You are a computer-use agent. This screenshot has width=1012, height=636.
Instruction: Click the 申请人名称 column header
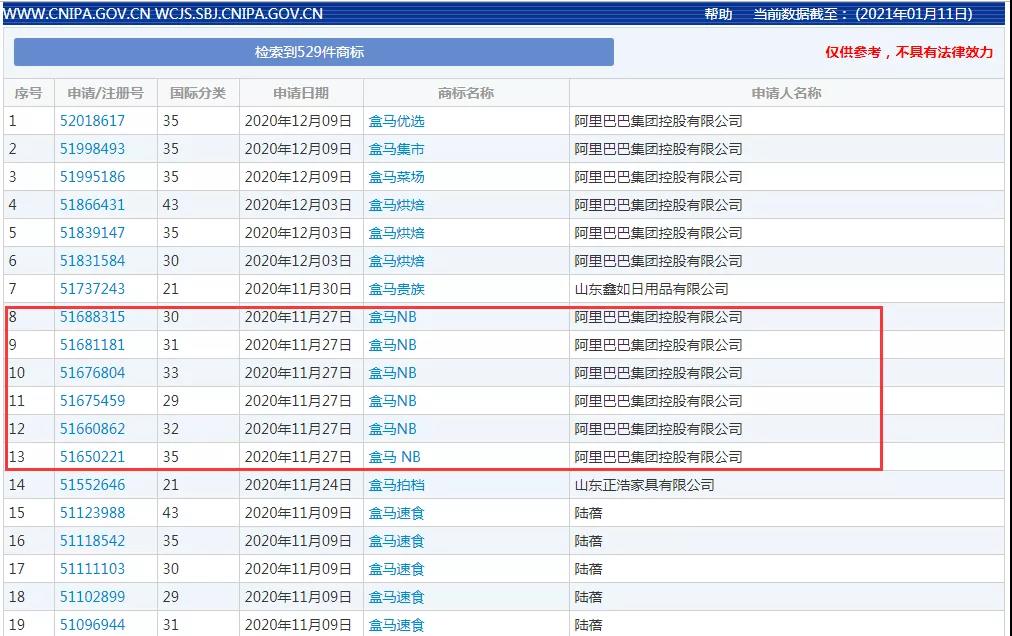pyautogui.click(x=786, y=93)
